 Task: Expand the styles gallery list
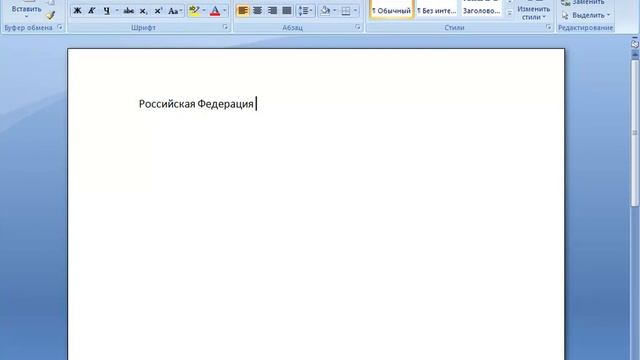(509, 13)
